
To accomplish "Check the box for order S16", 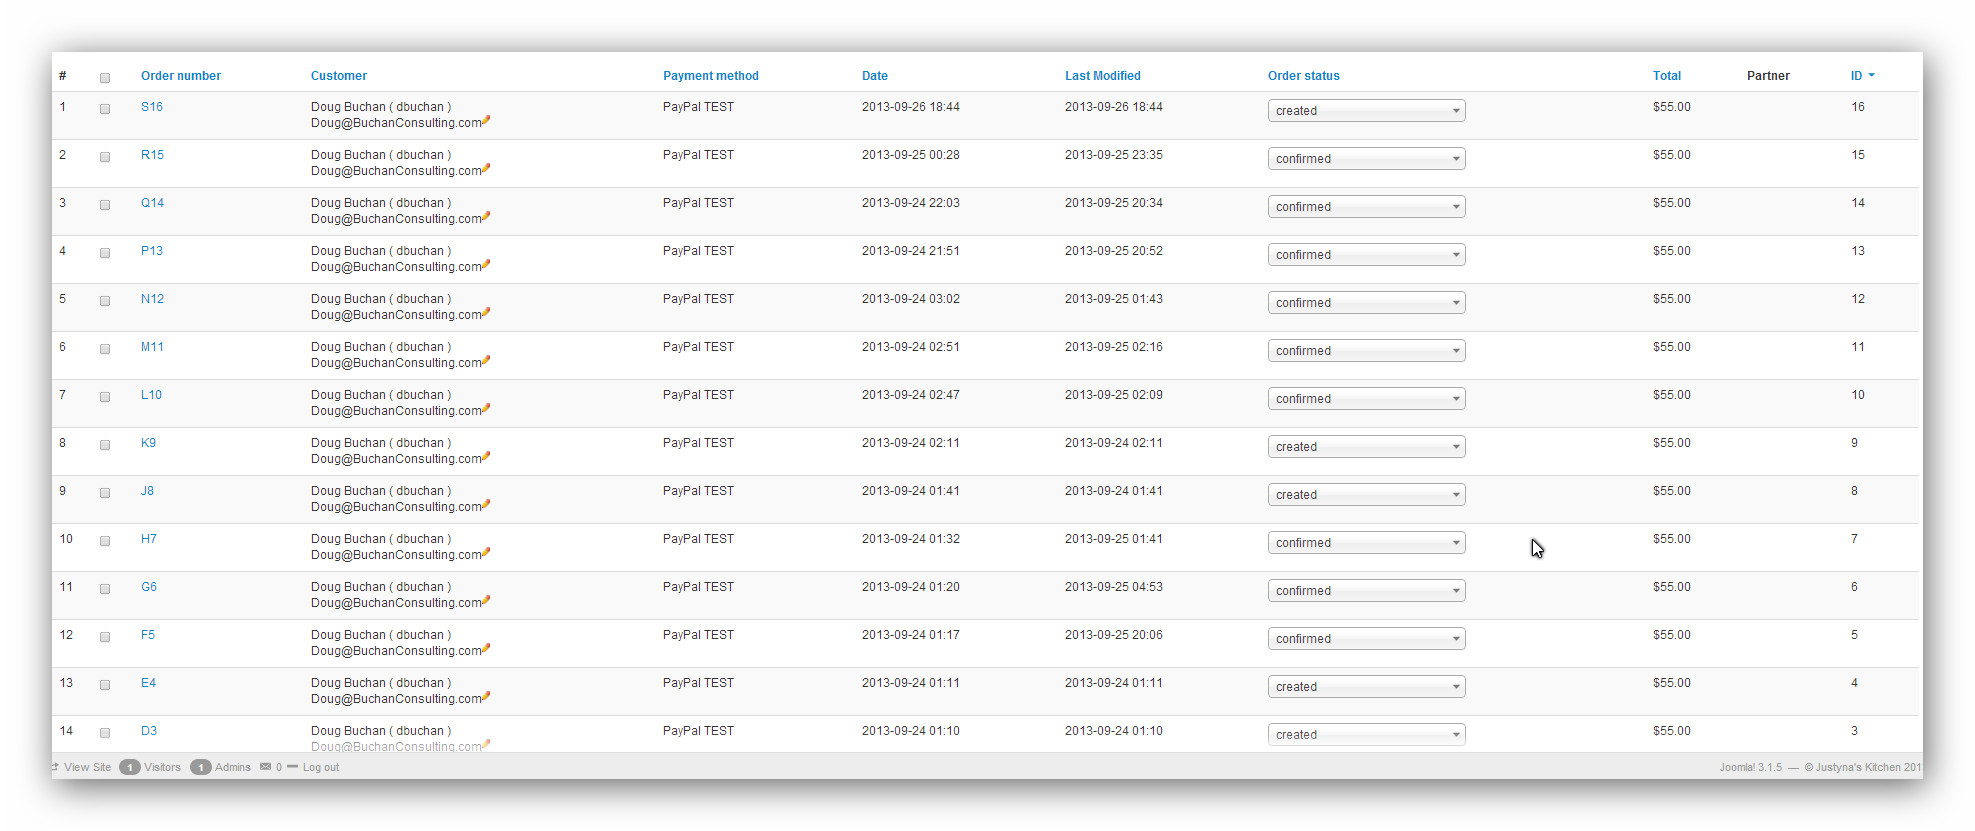I will pyautogui.click(x=105, y=109).
